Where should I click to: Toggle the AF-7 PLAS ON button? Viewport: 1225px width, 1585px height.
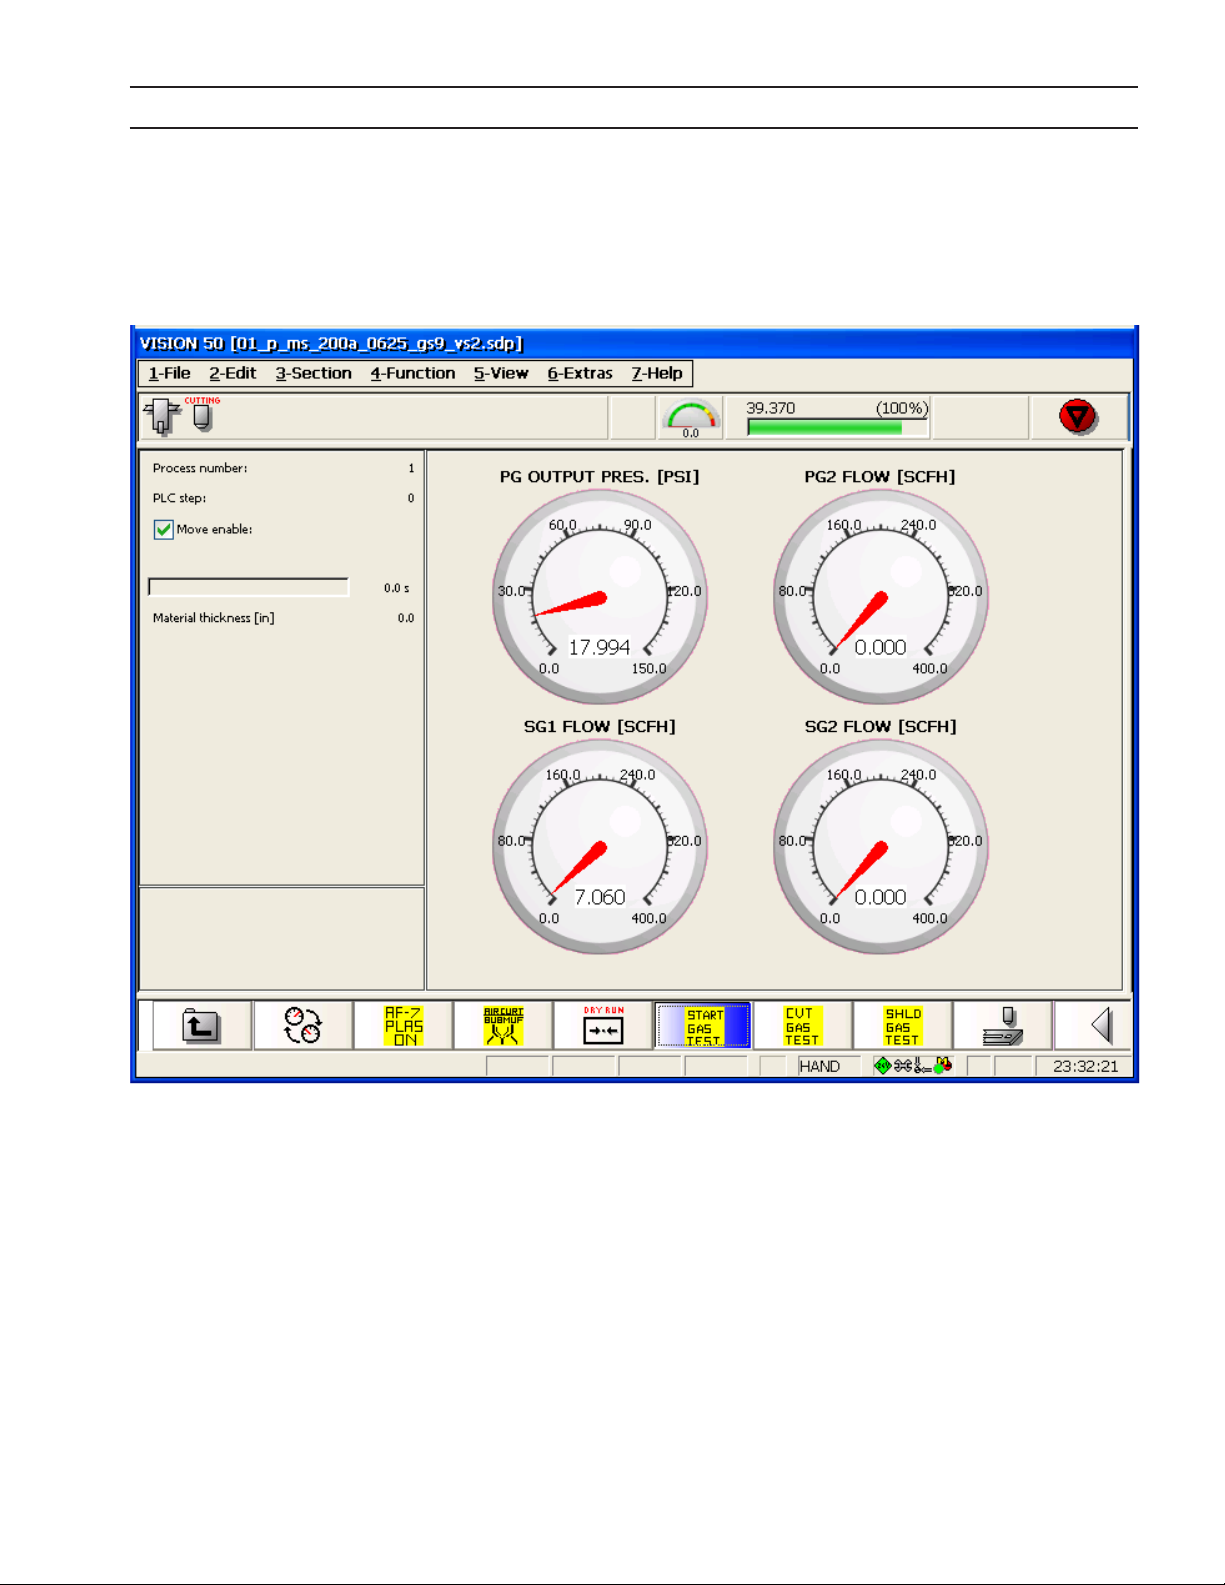click(x=403, y=1026)
